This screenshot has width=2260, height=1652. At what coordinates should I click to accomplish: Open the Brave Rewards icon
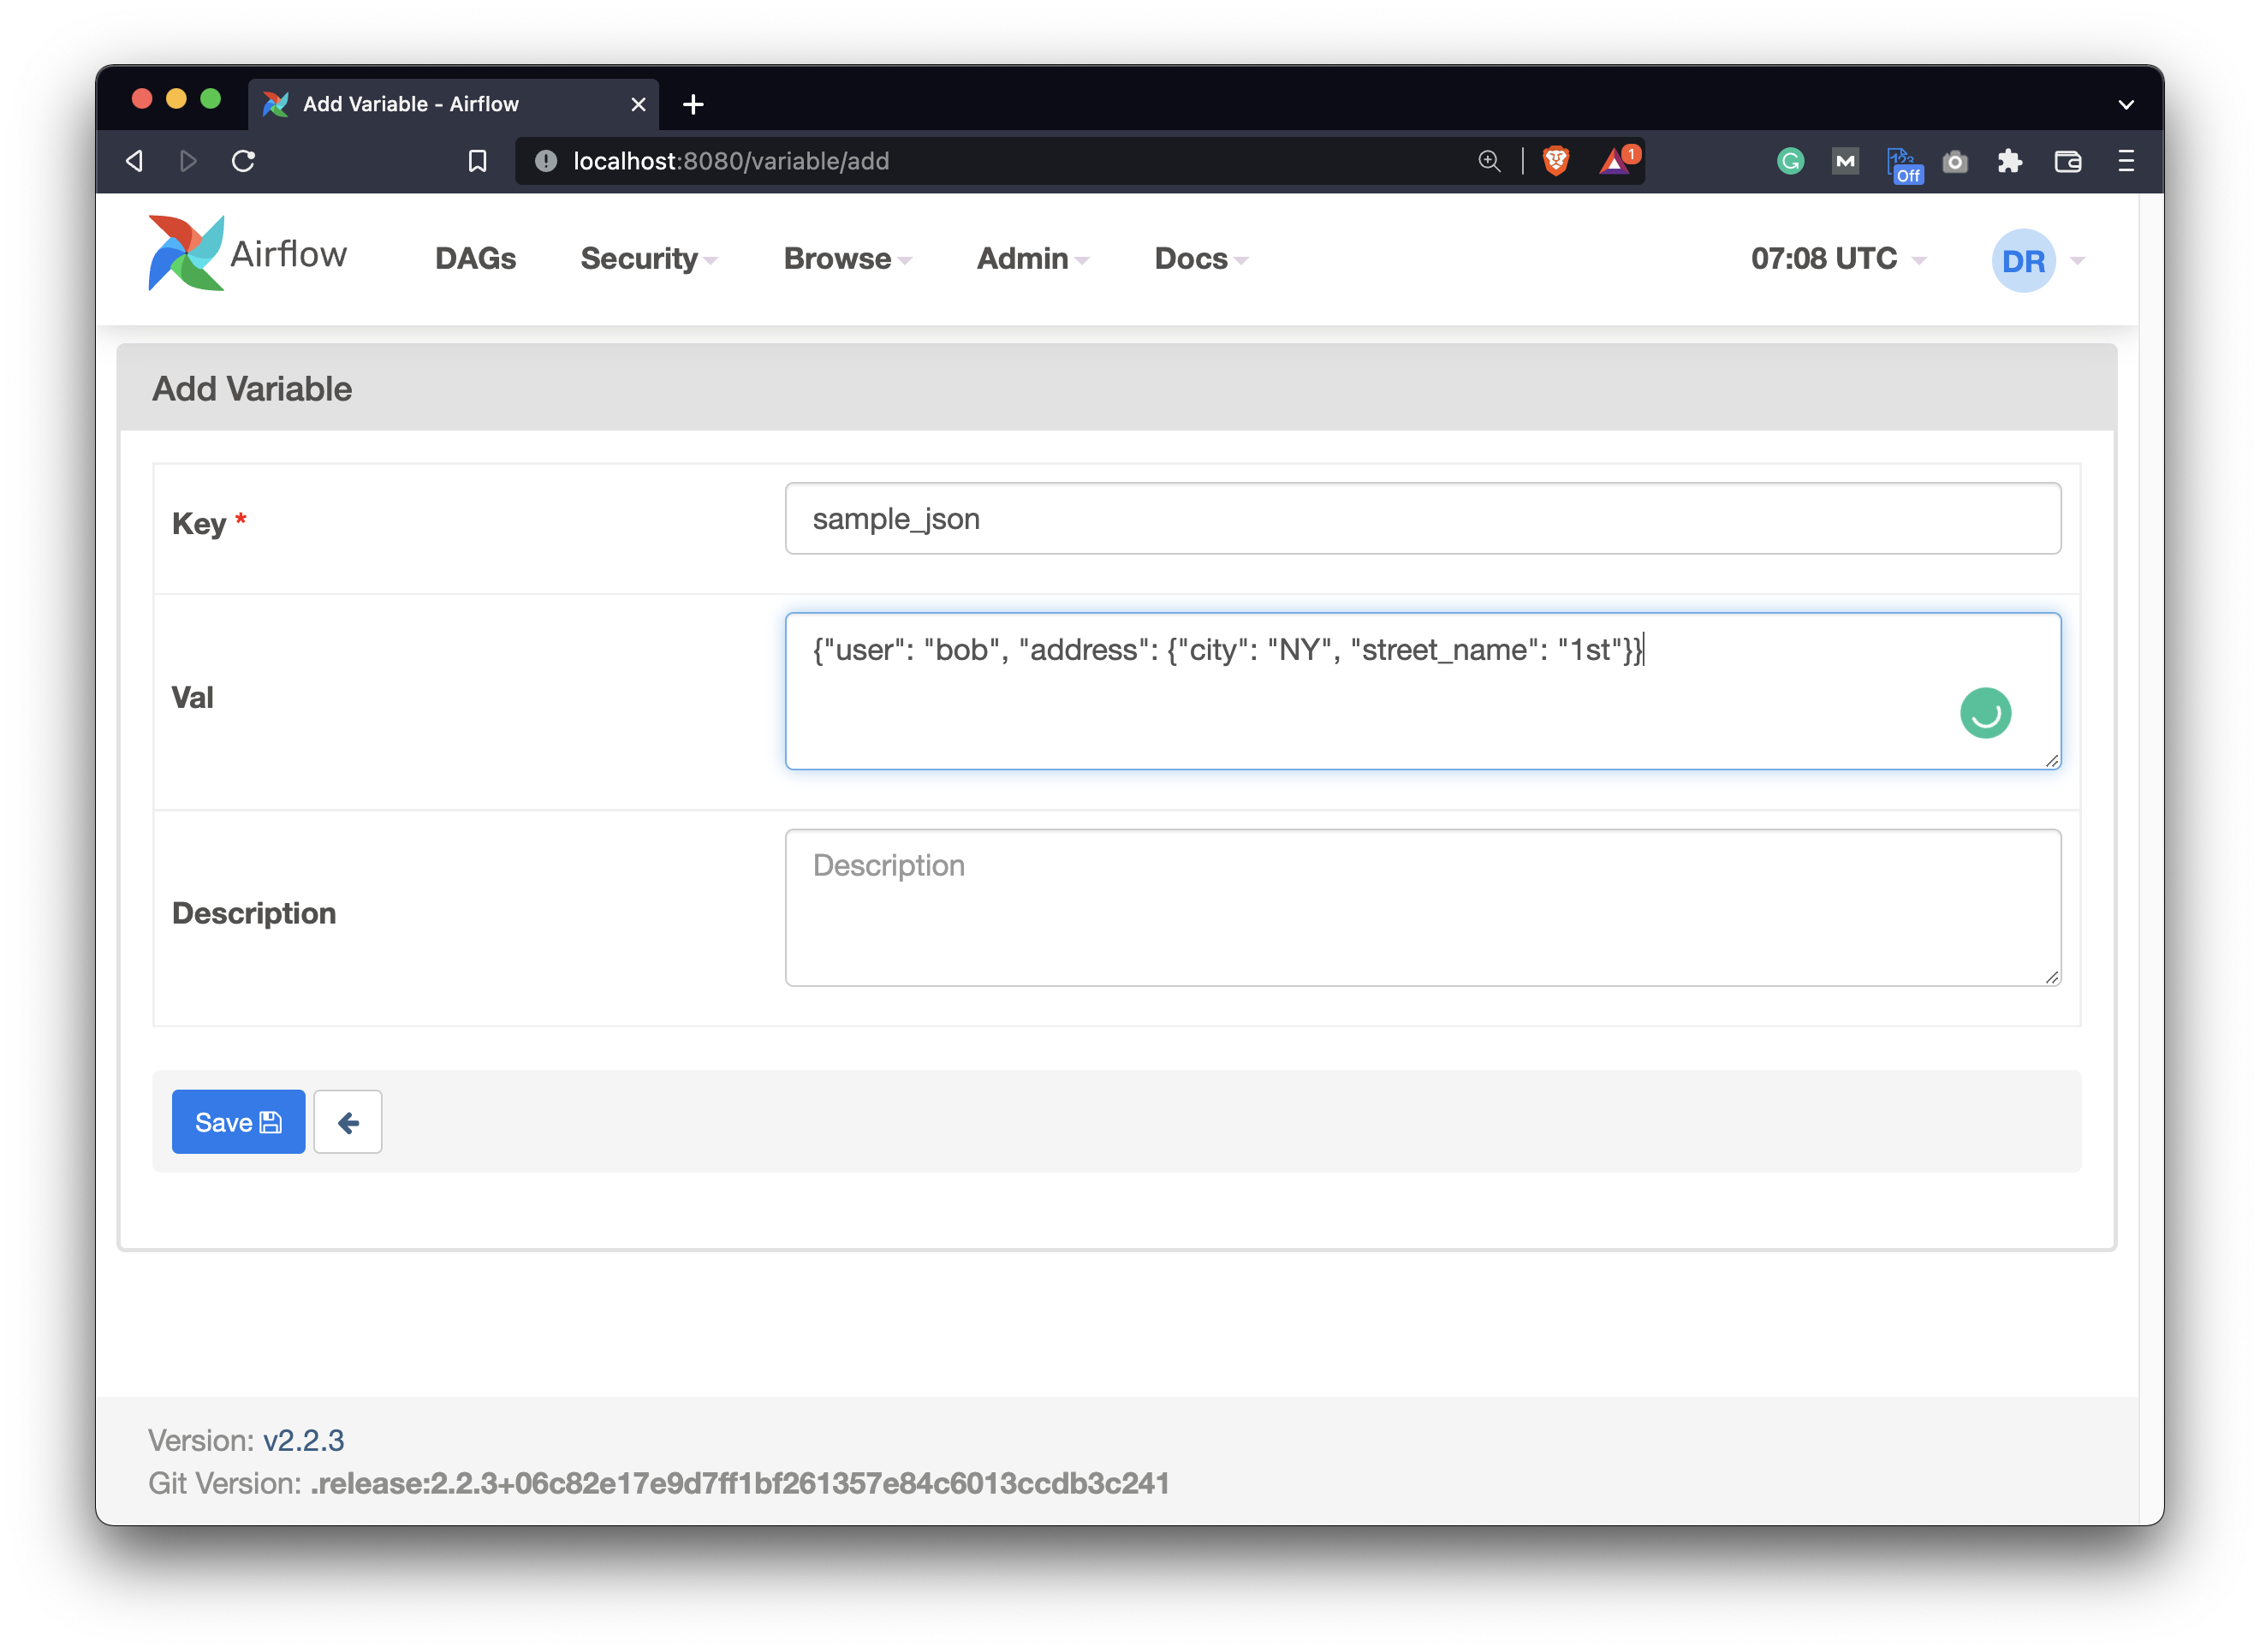pyautogui.click(x=1615, y=161)
